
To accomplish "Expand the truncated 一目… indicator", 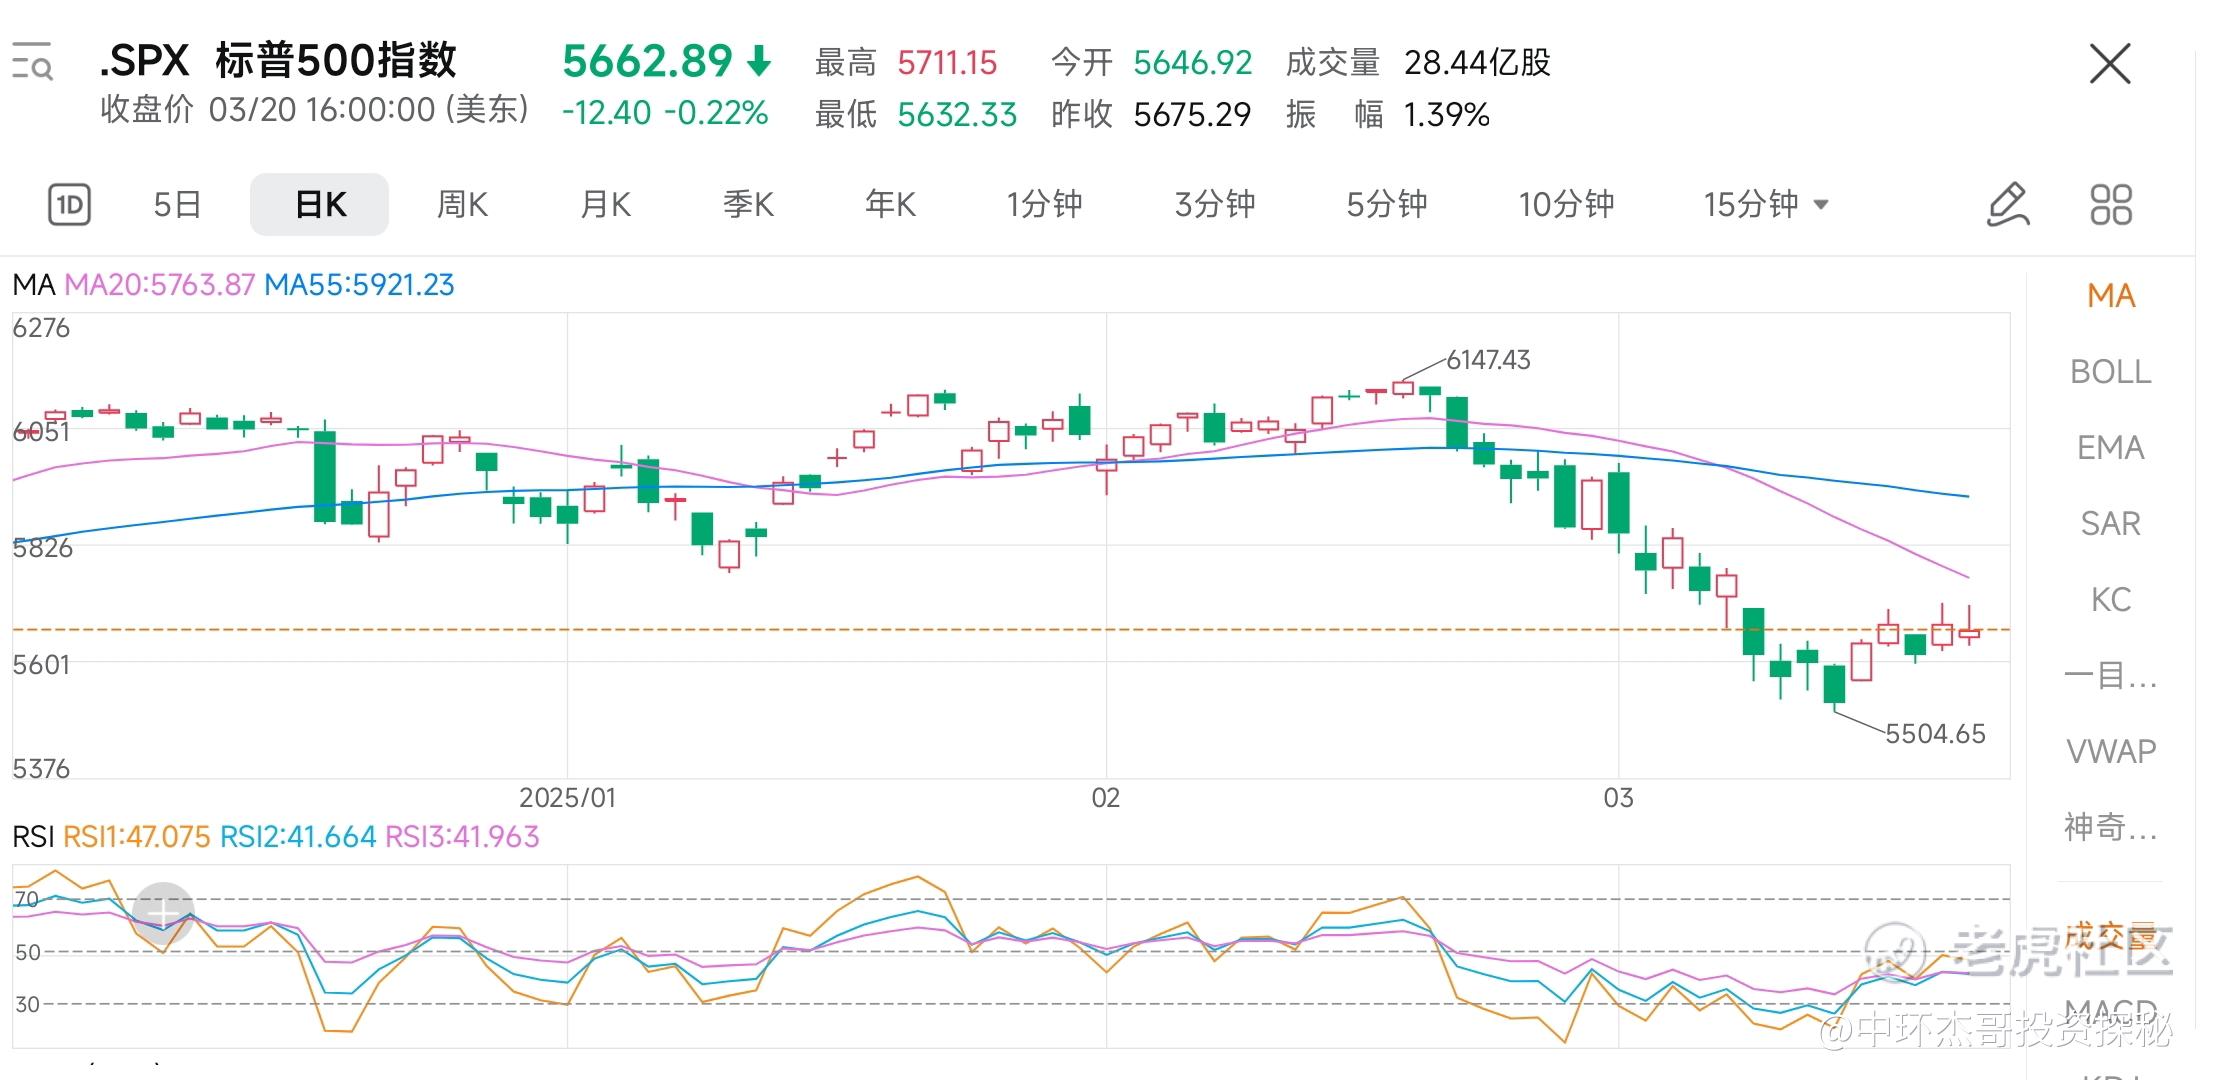I will (2110, 675).
